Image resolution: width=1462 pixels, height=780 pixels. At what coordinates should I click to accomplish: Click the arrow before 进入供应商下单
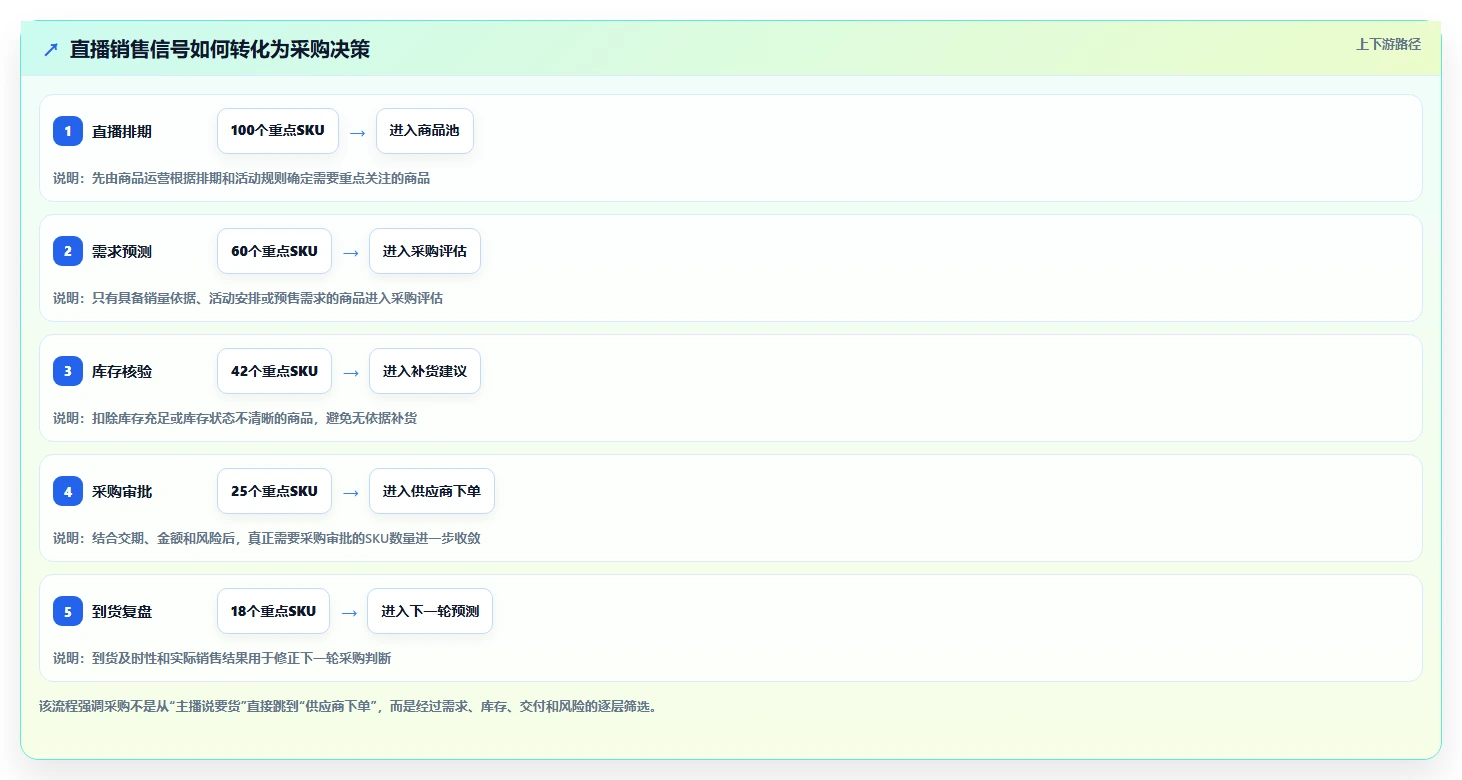(x=350, y=492)
